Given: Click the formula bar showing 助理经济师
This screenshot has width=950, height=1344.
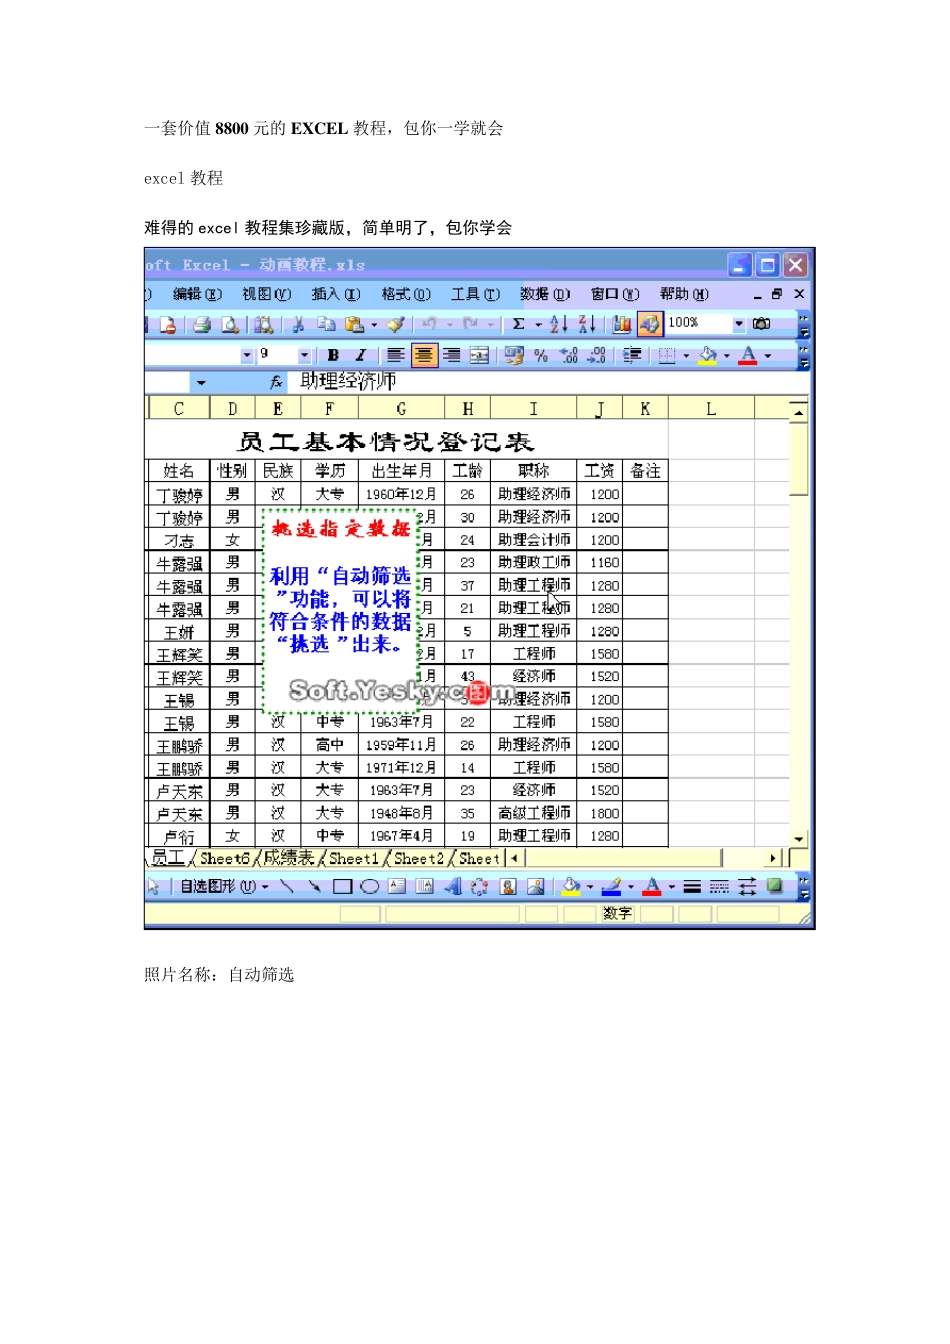Looking at the screenshot, I should (550, 382).
